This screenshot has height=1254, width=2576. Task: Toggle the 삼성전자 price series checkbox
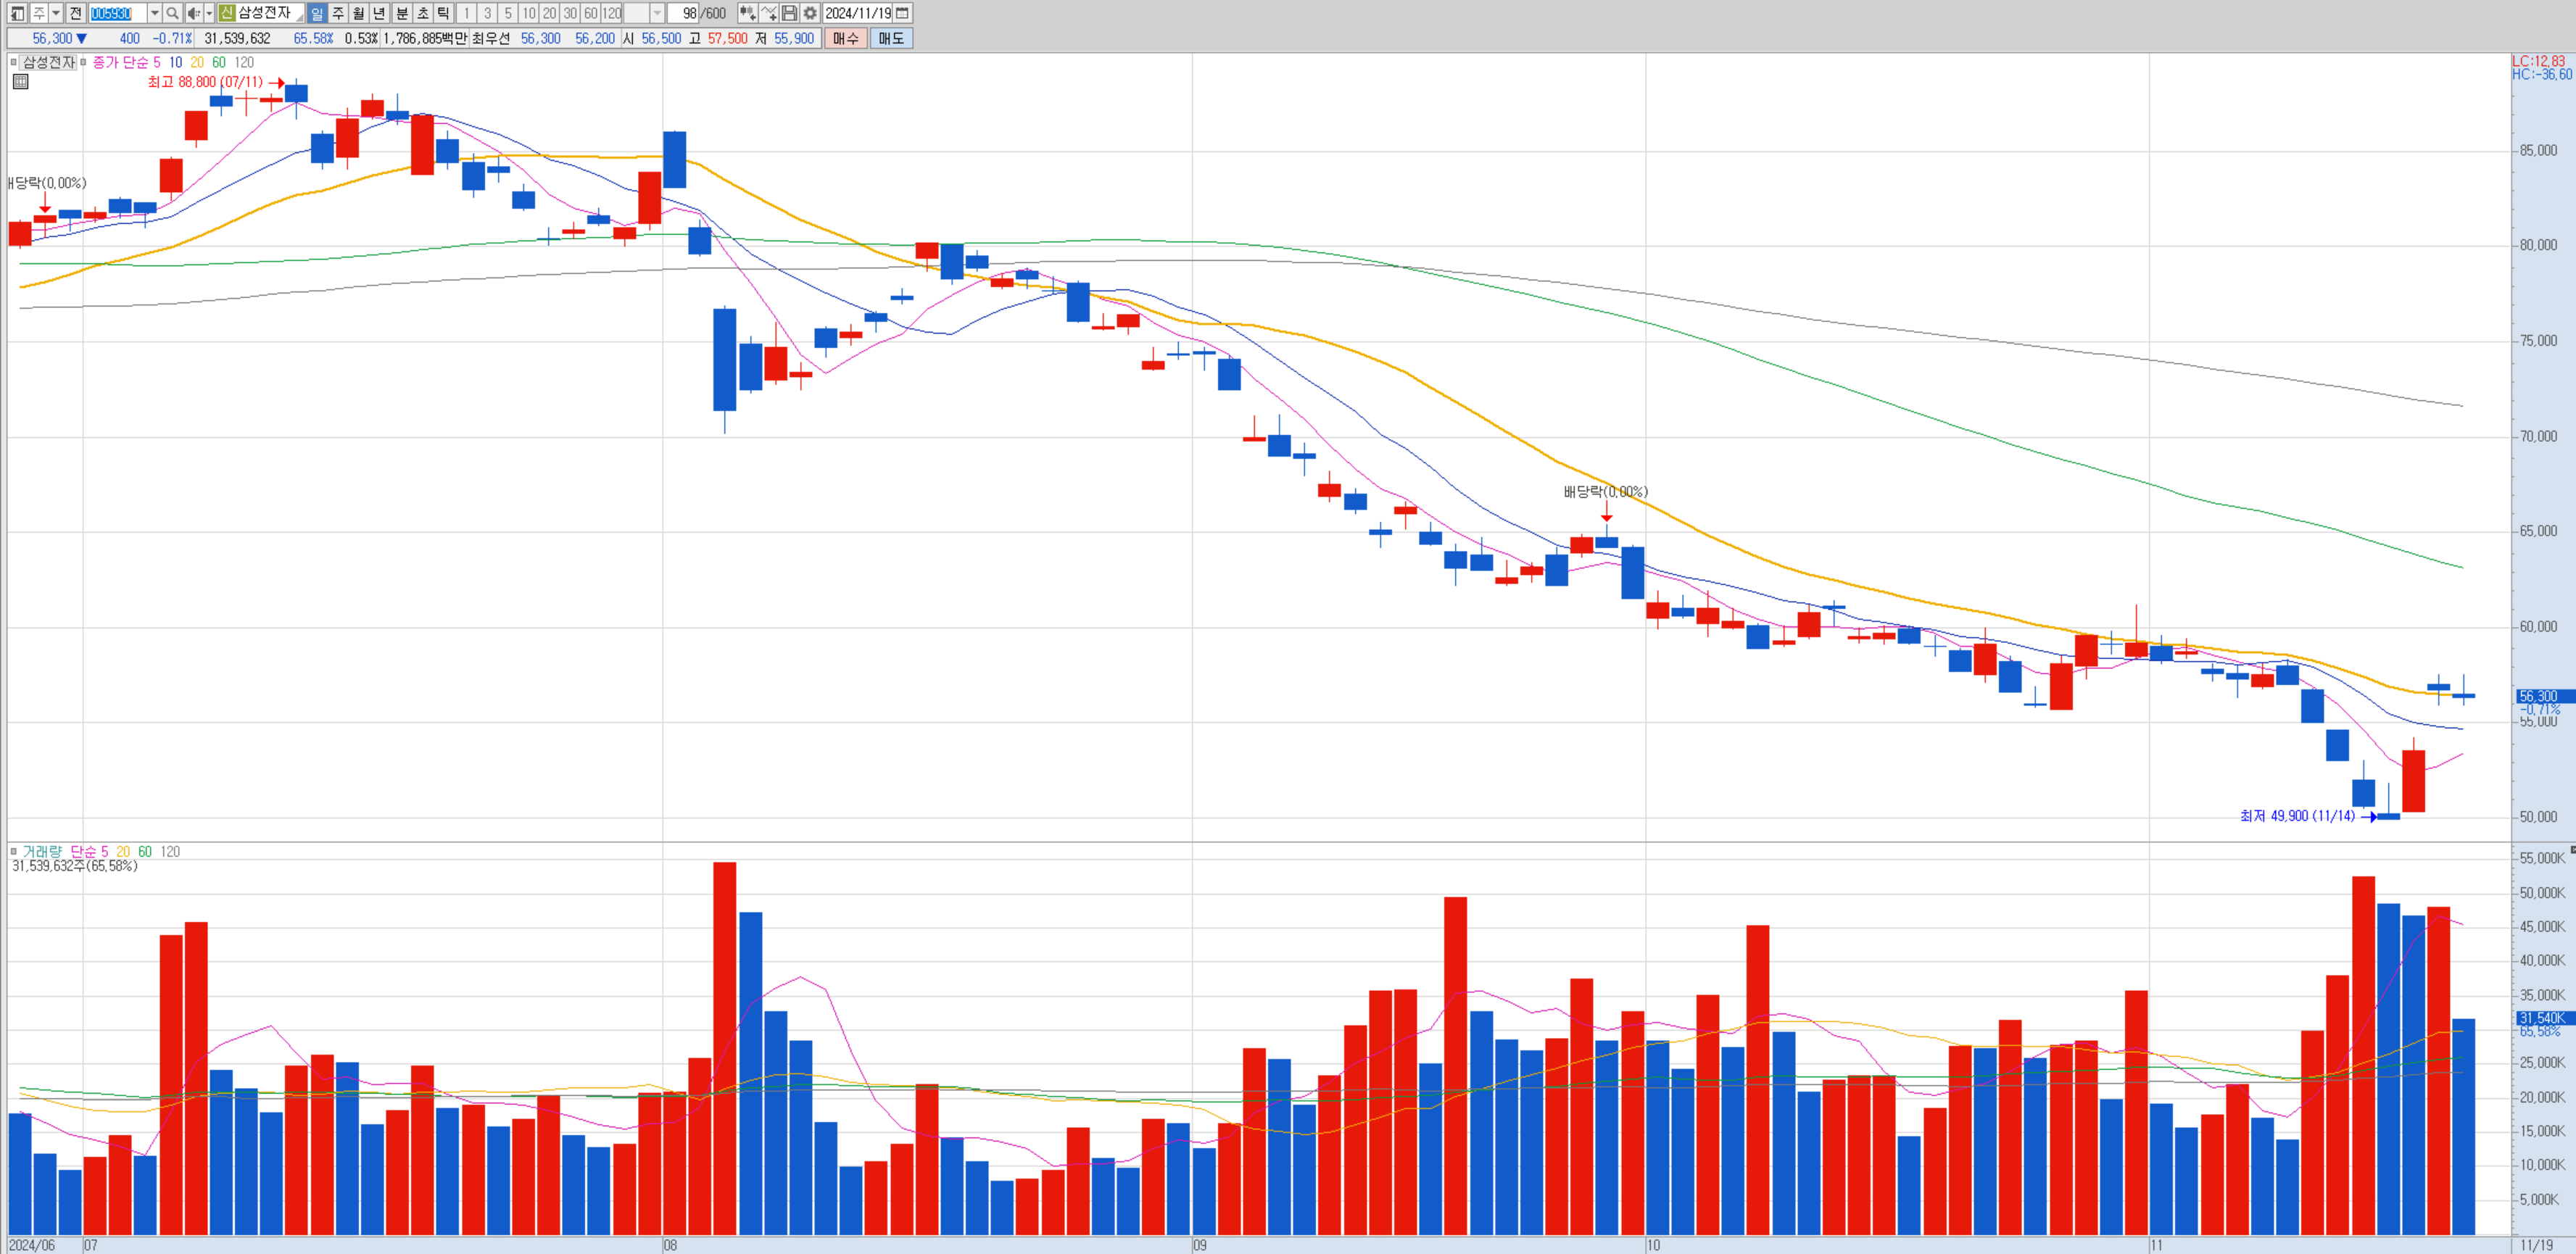14,62
